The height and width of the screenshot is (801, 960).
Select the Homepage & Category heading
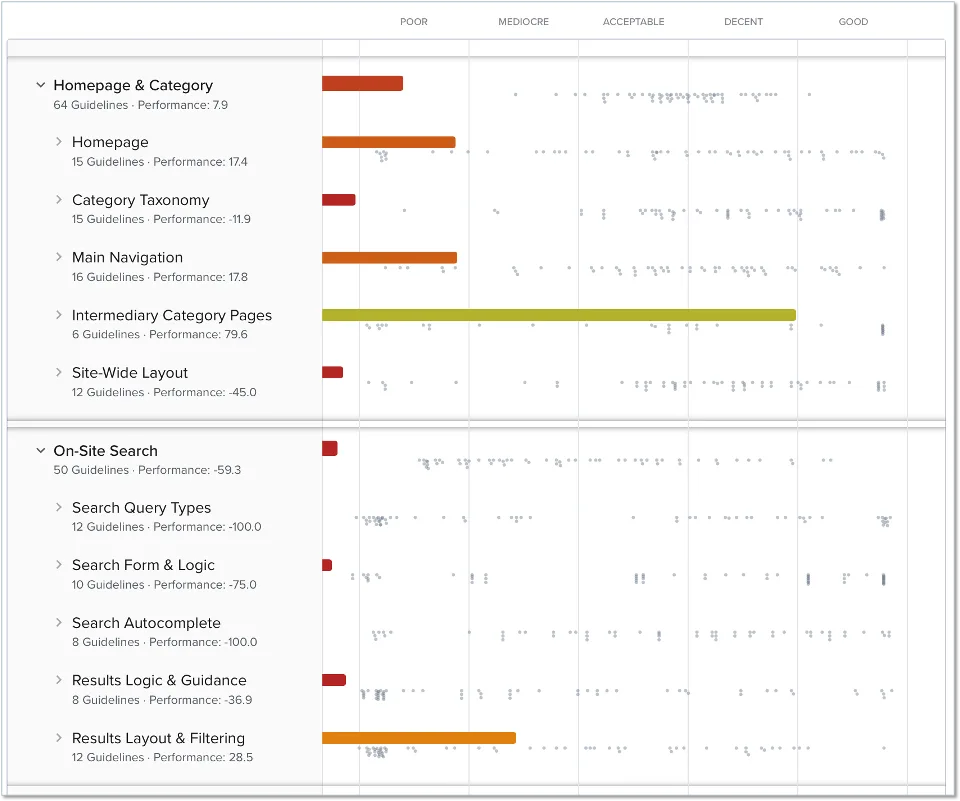(133, 85)
